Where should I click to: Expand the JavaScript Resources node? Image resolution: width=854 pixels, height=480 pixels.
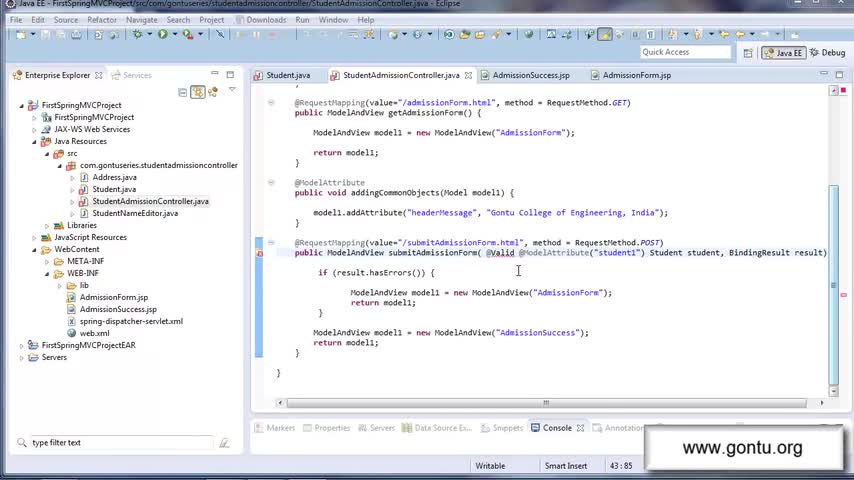tap(34, 238)
